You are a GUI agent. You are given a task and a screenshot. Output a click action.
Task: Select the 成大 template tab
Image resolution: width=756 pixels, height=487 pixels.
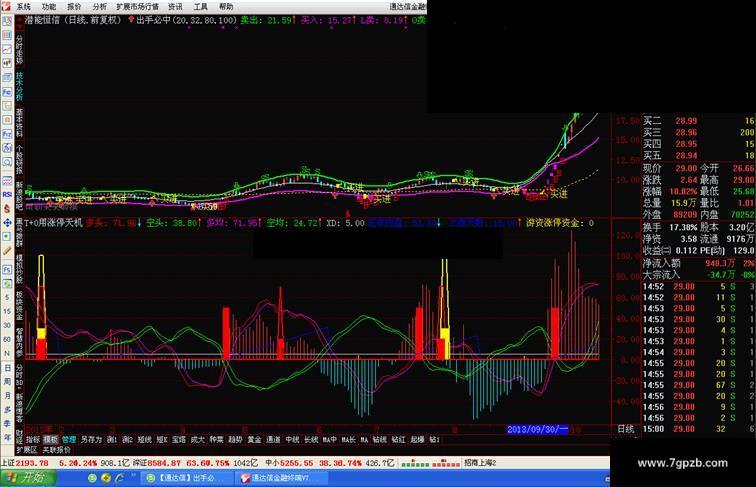click(x=198, y=440)
